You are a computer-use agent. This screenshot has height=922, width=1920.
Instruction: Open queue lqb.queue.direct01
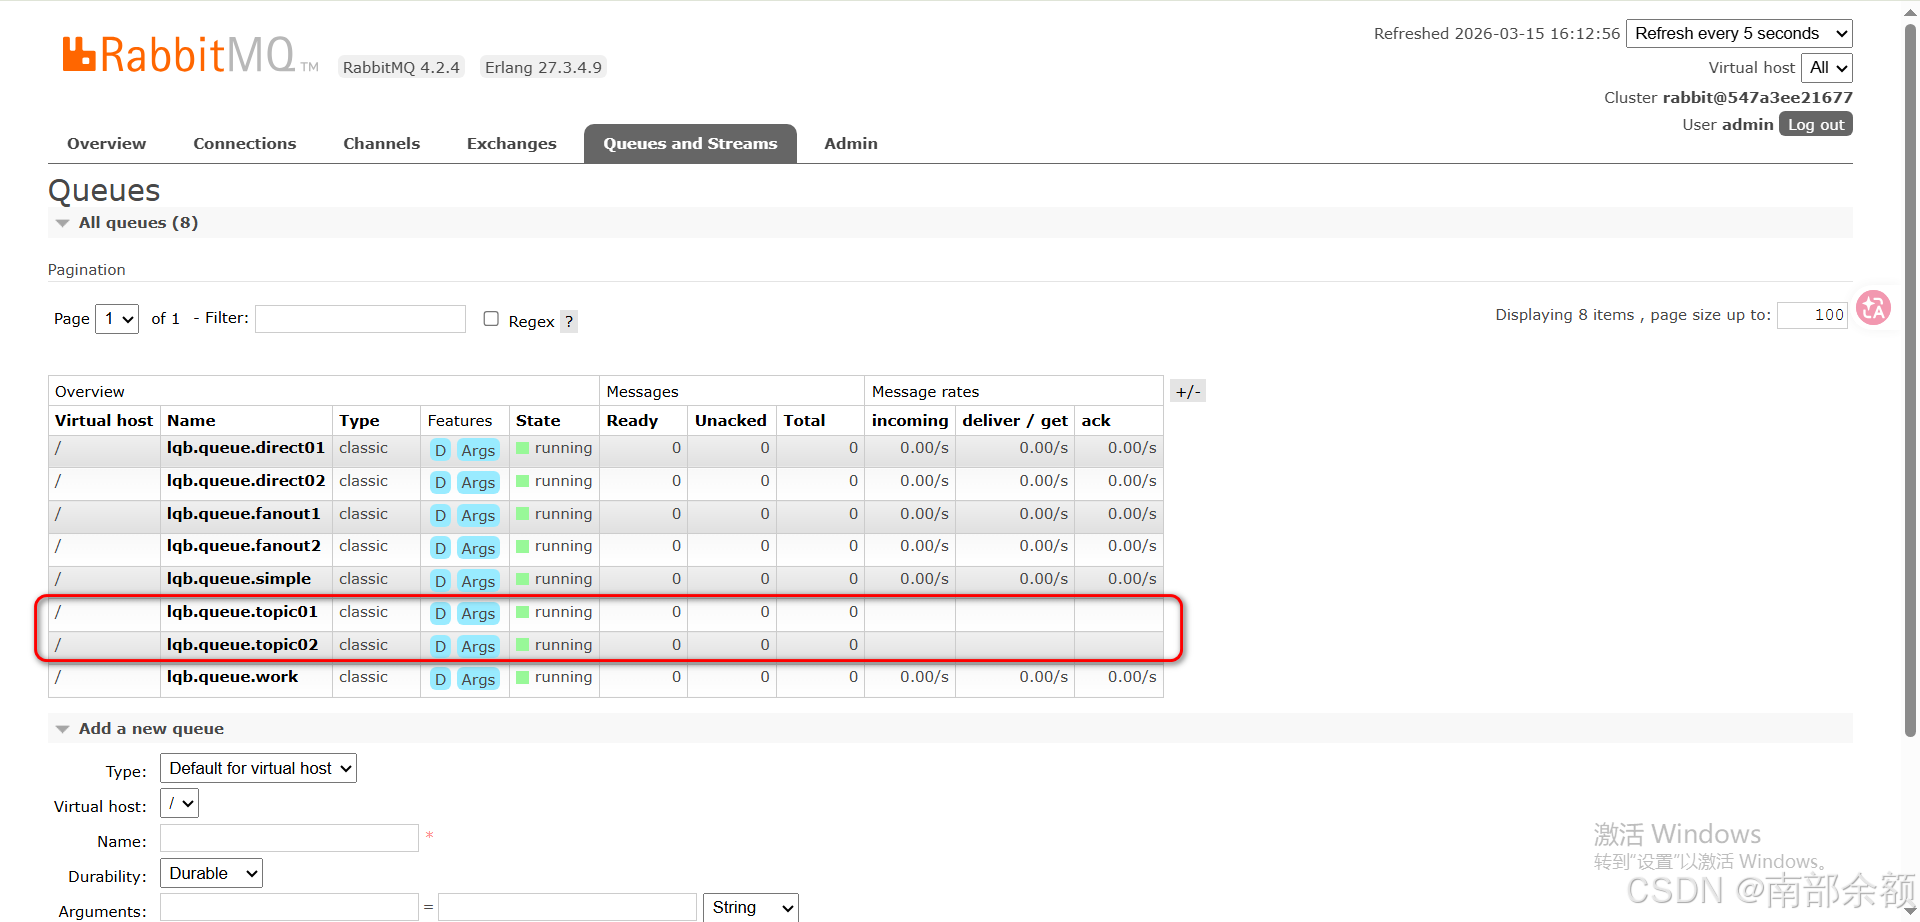[246, 448]
